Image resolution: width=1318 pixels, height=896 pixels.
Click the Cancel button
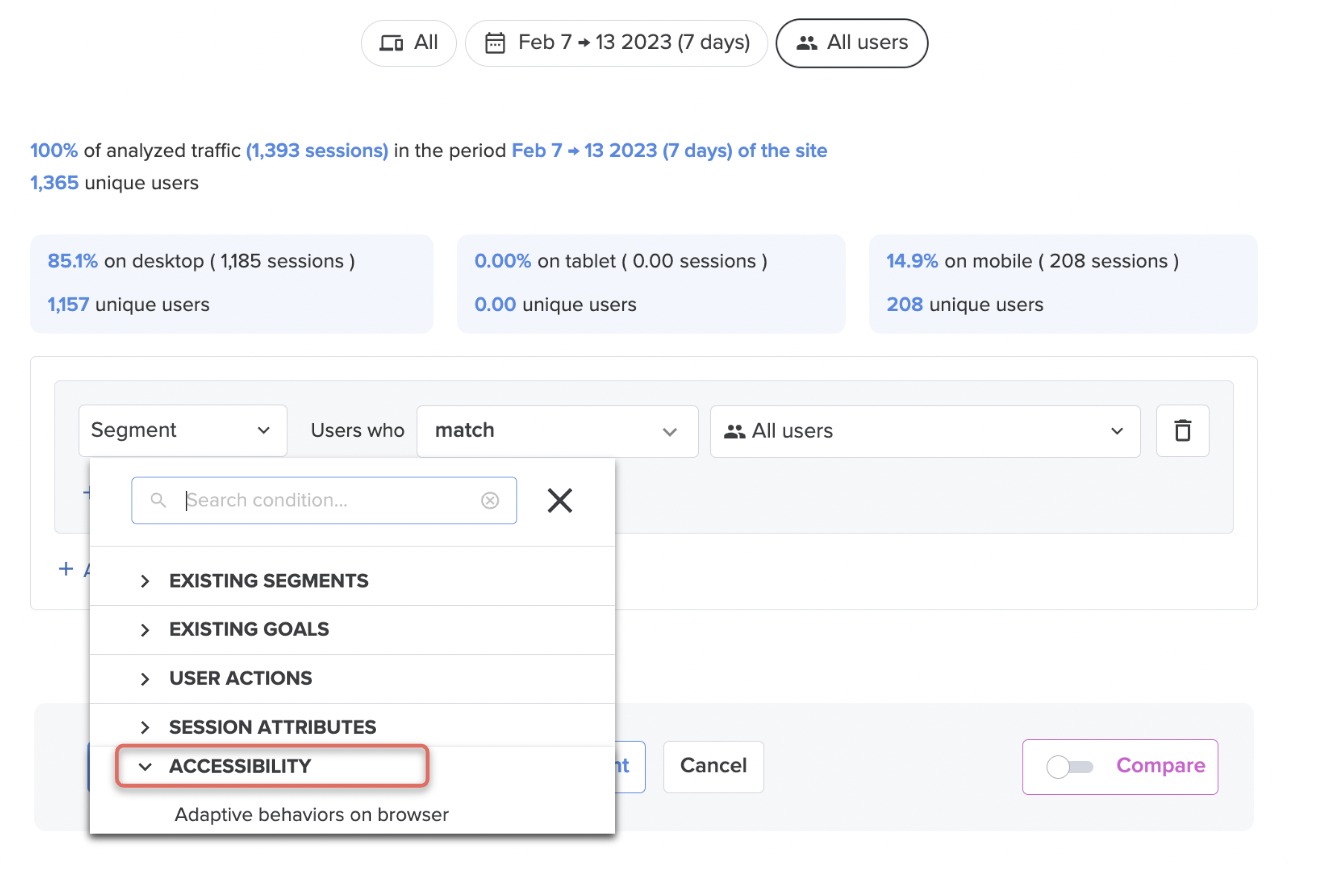[x=714, y=766]
